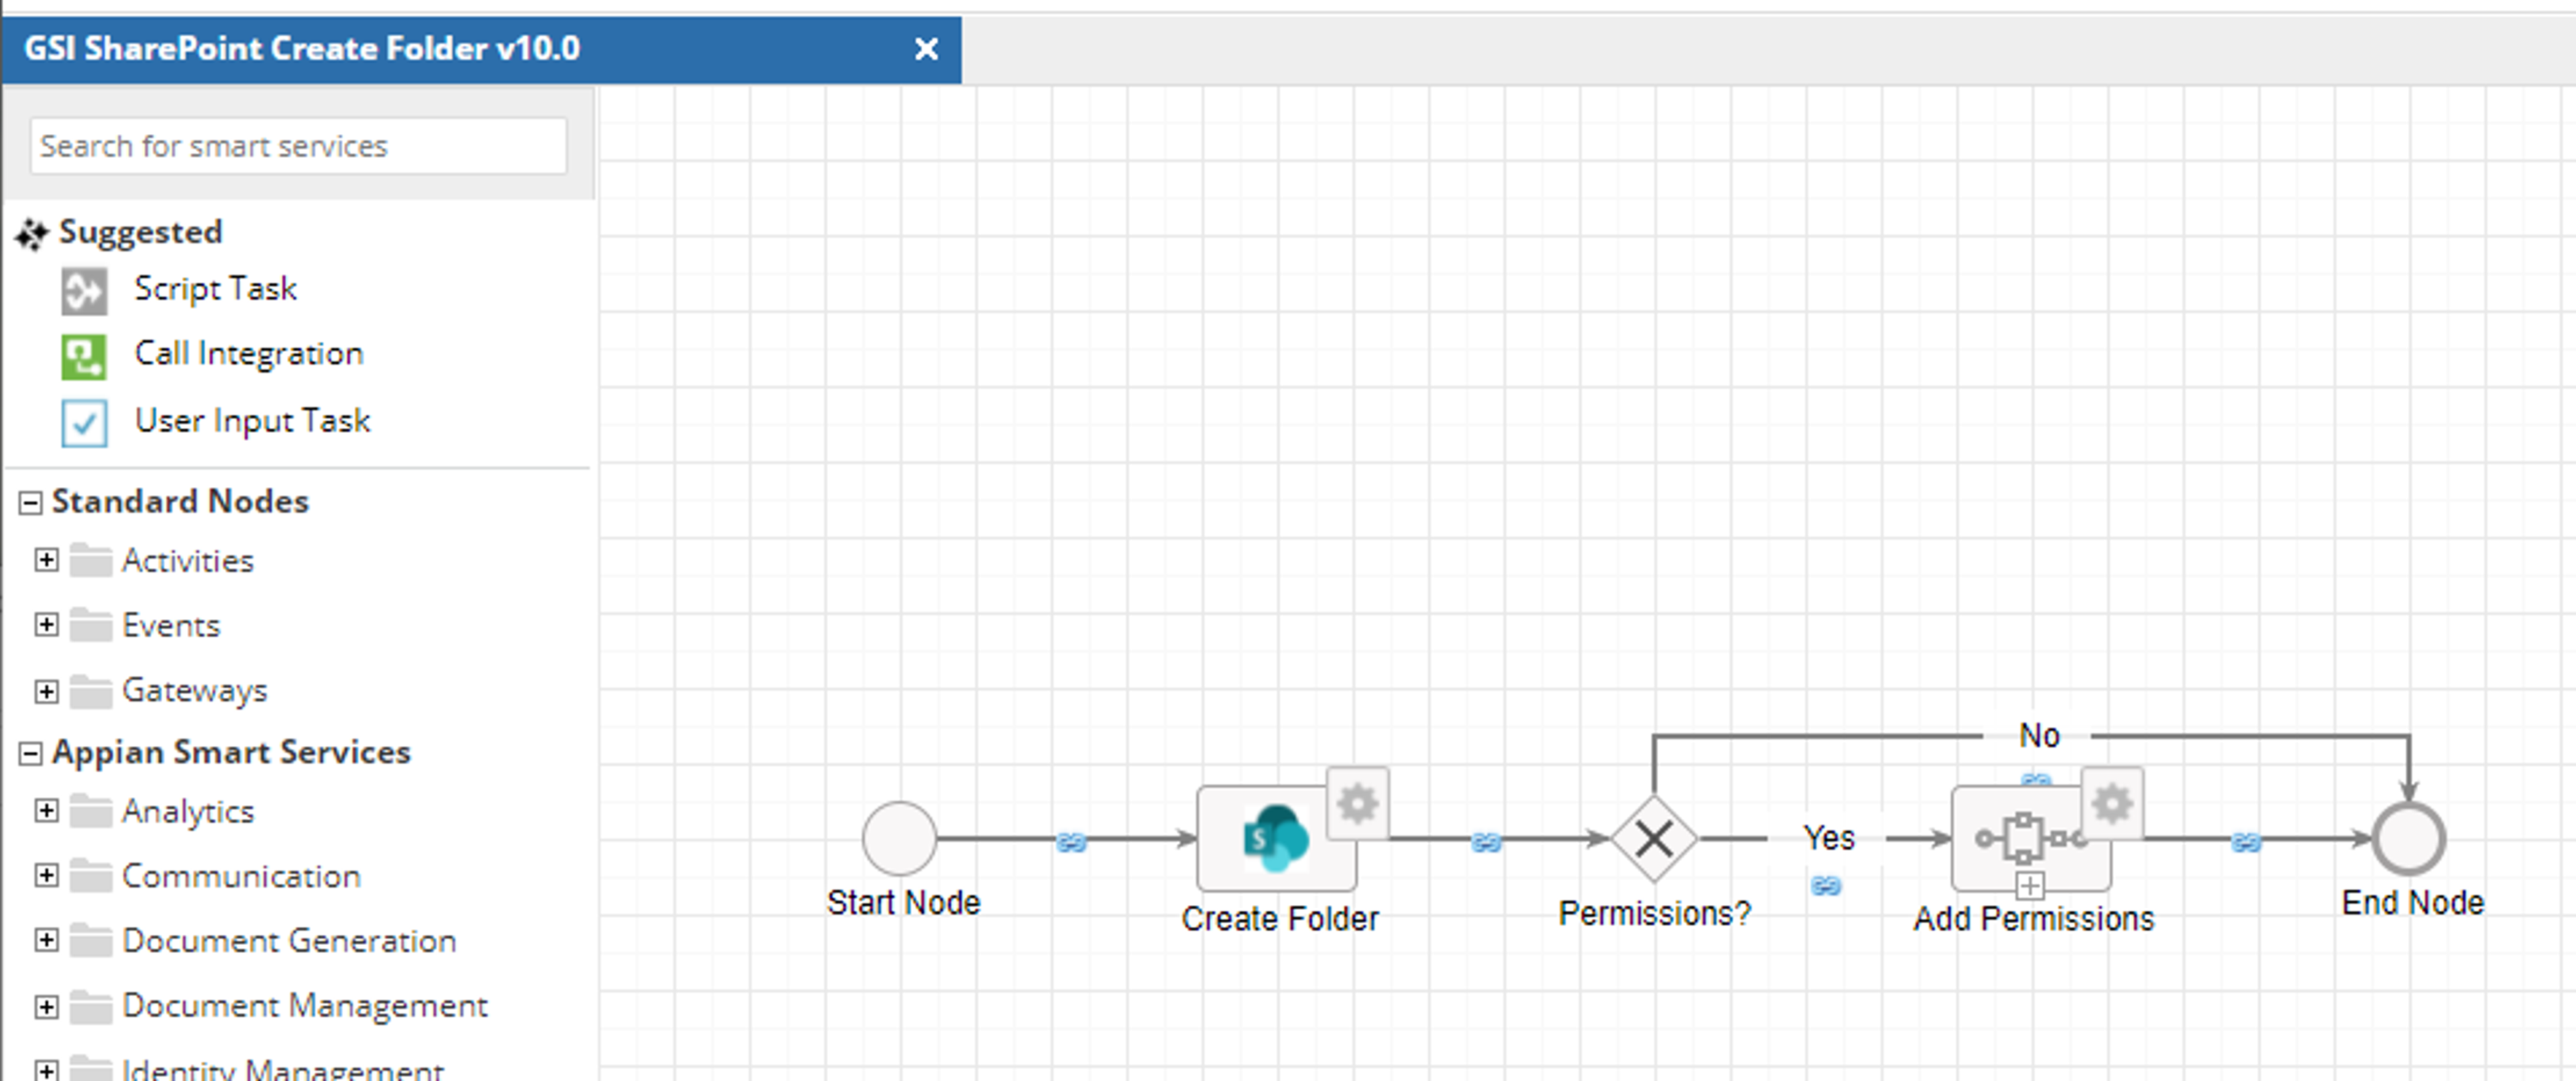Click the User Input Task checkmark icon

(84, 423)
